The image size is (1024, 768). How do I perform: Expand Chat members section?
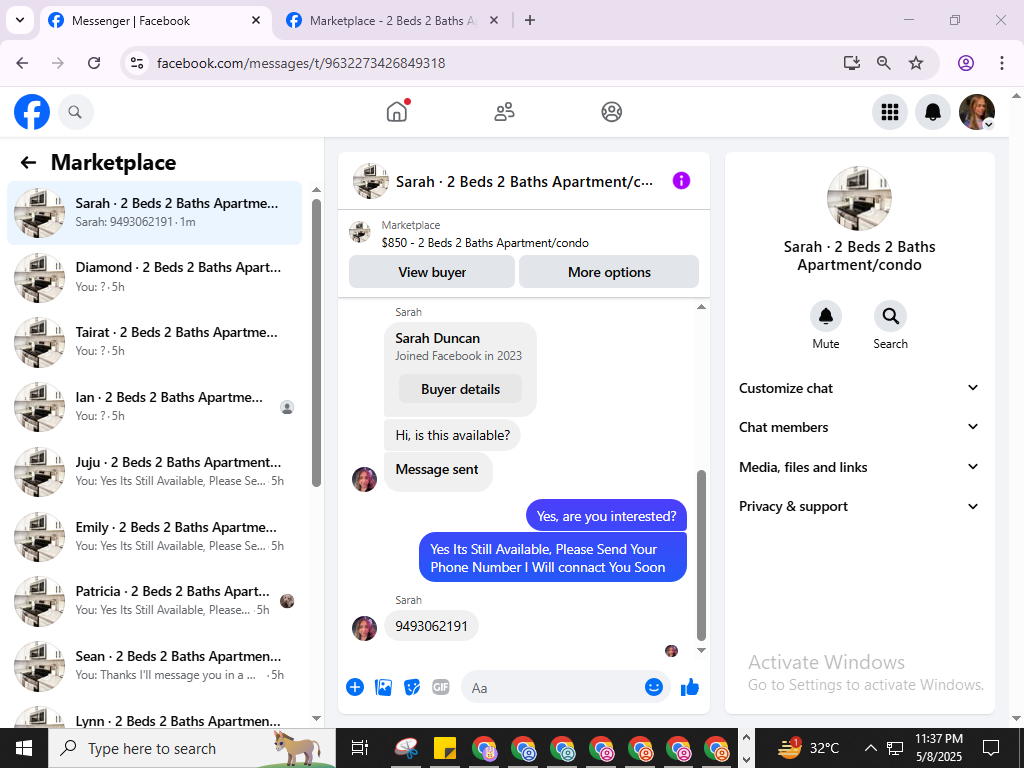[859, 427]
